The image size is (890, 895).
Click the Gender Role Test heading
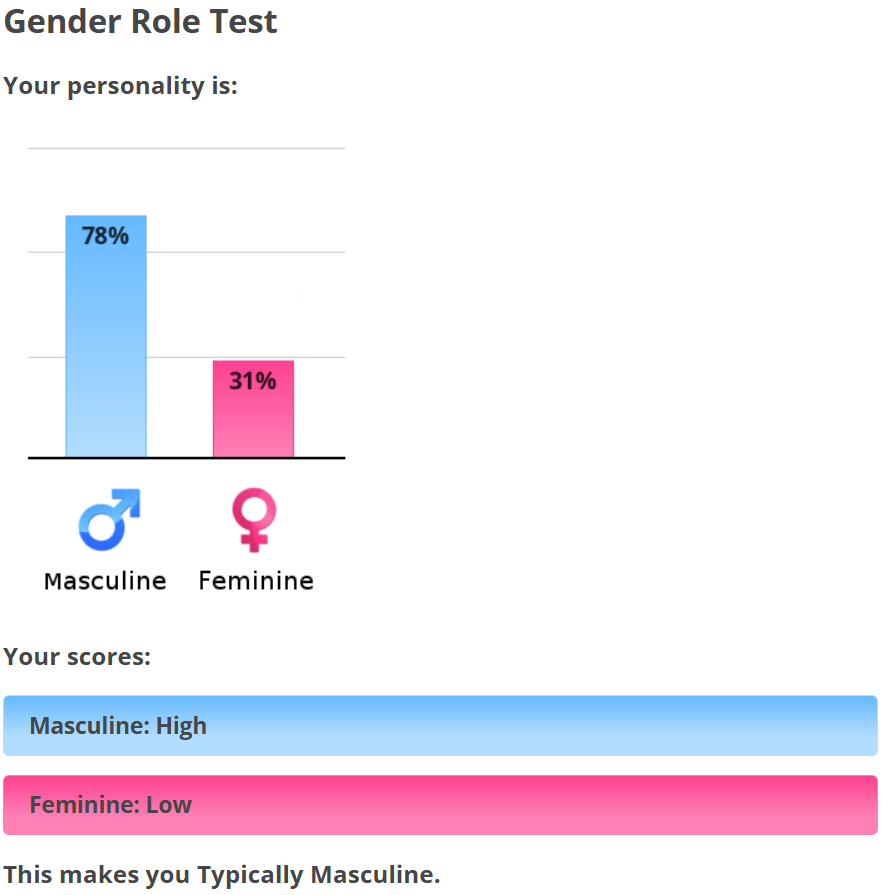pyautogui.click(x=140, y=22)
